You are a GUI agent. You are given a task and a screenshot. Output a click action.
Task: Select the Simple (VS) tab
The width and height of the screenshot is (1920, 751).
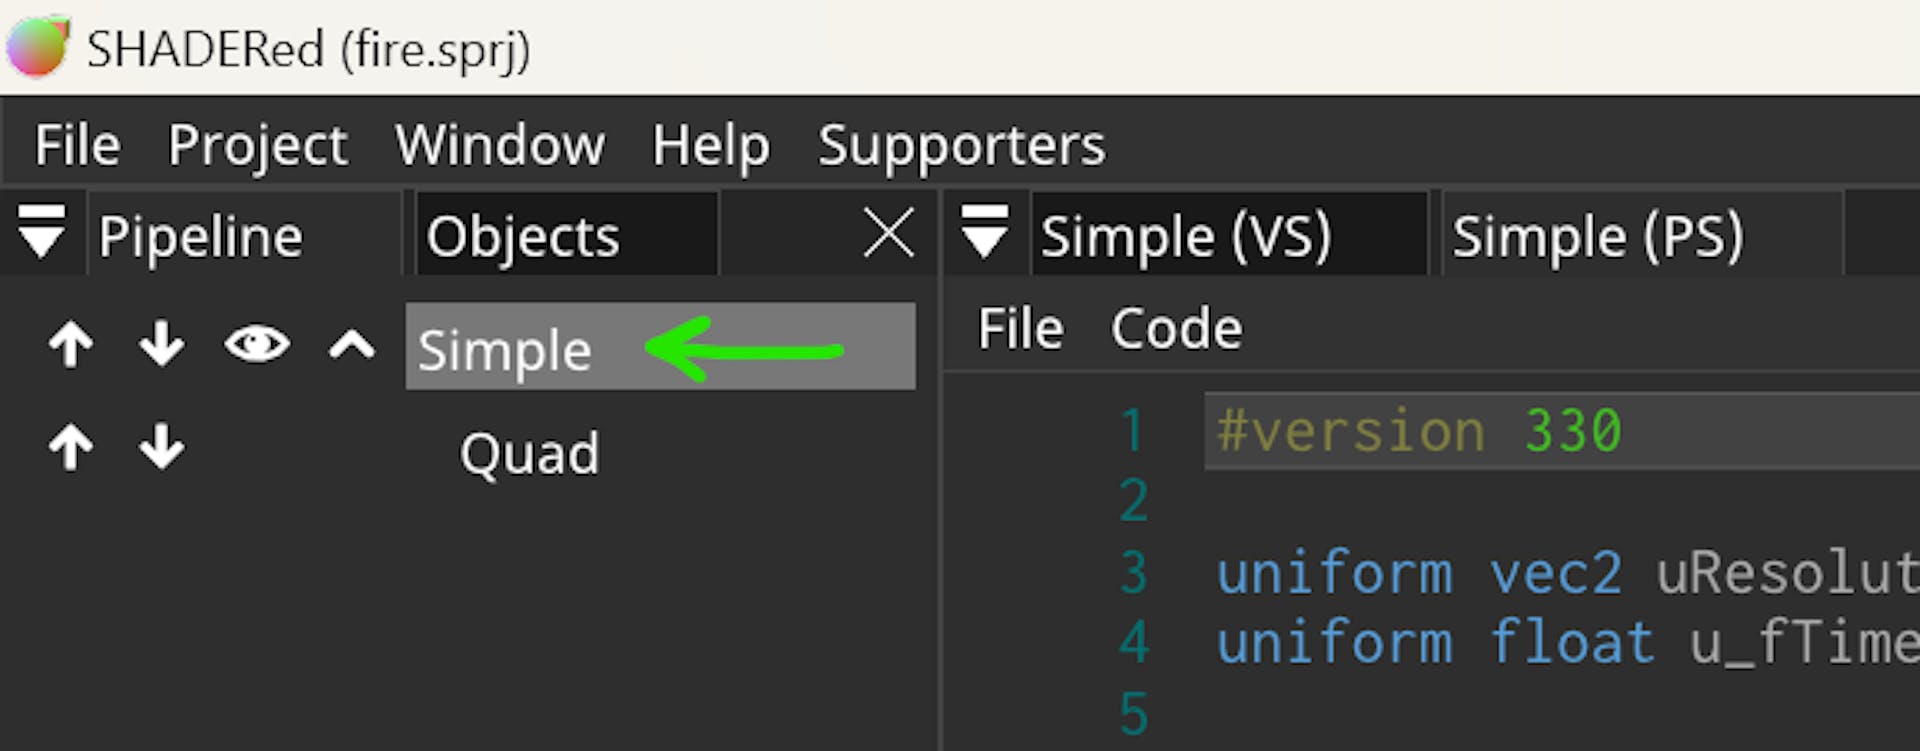(1186, 237)
